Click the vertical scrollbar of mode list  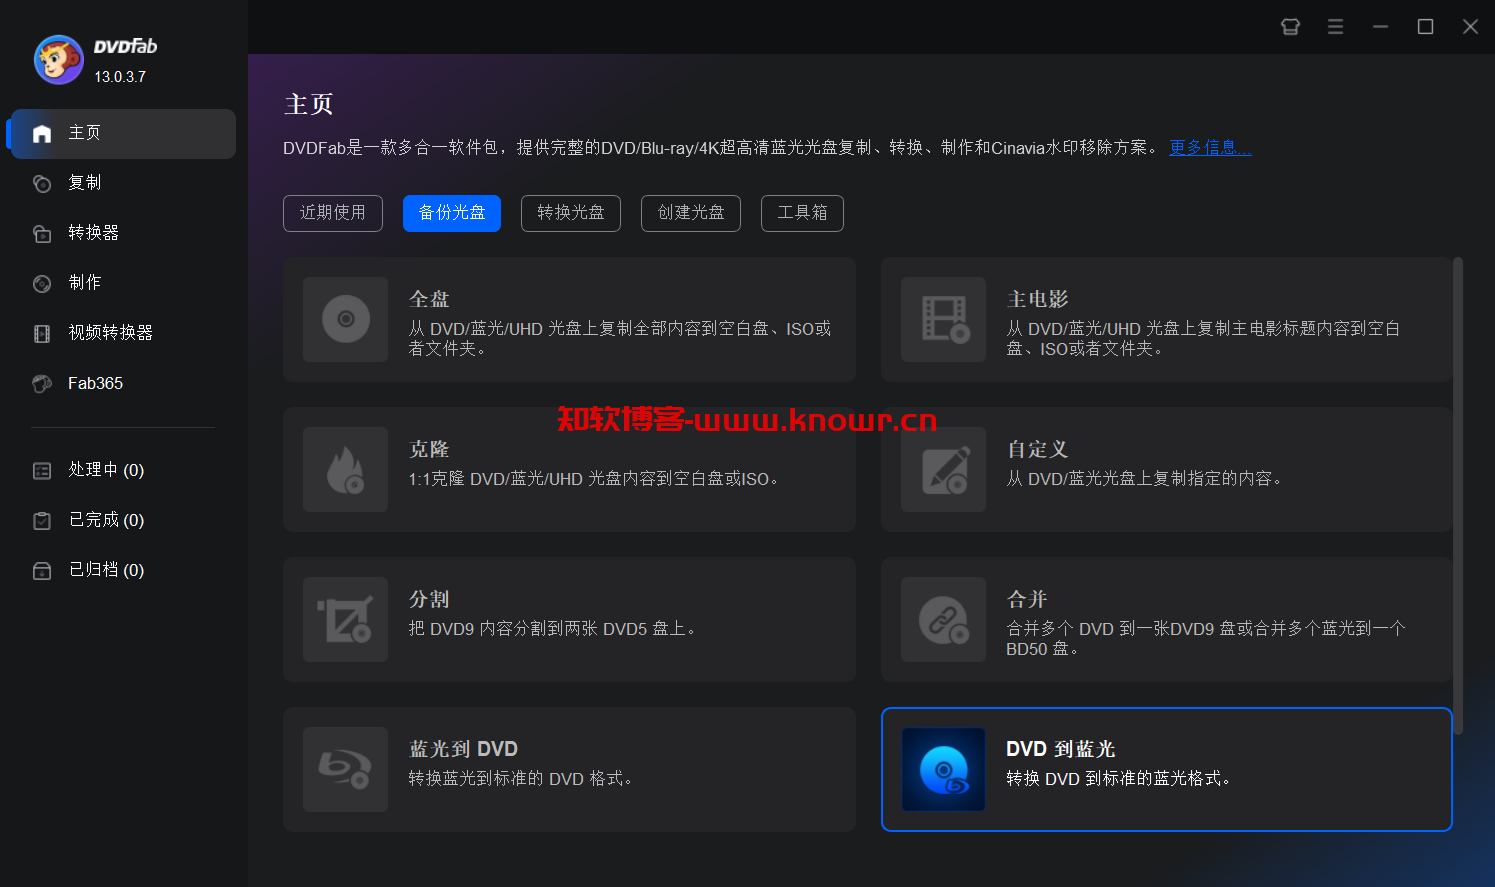[1458, 496]
